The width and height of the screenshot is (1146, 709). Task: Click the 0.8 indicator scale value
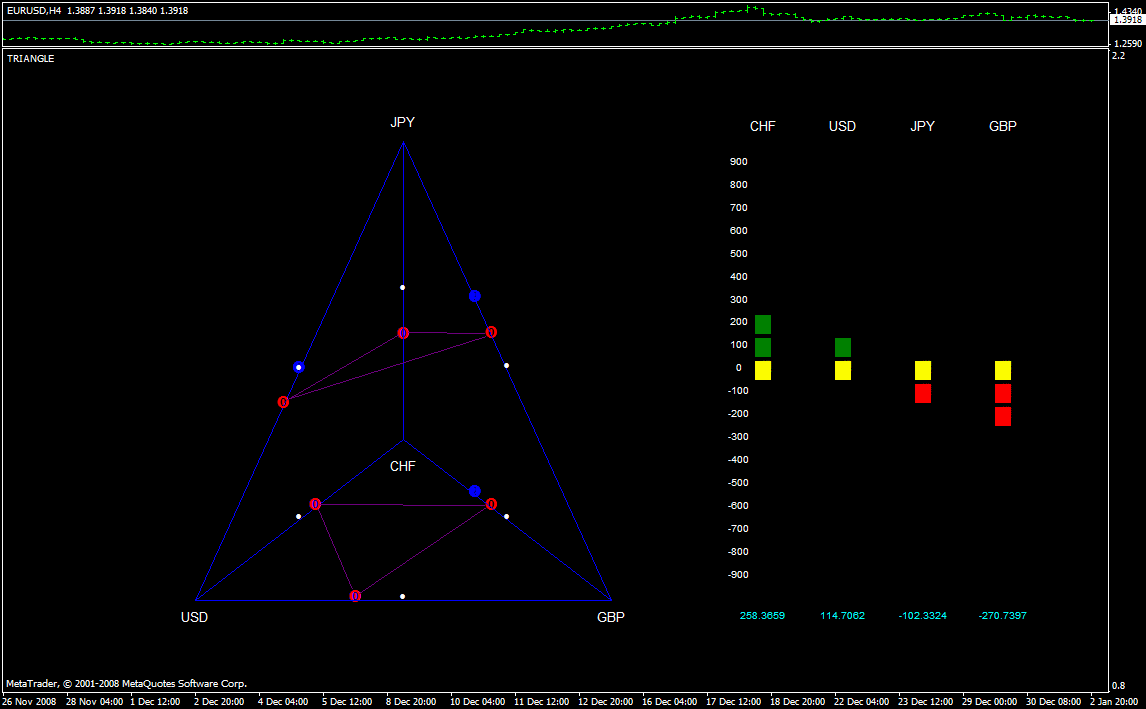click(1119, 686)
